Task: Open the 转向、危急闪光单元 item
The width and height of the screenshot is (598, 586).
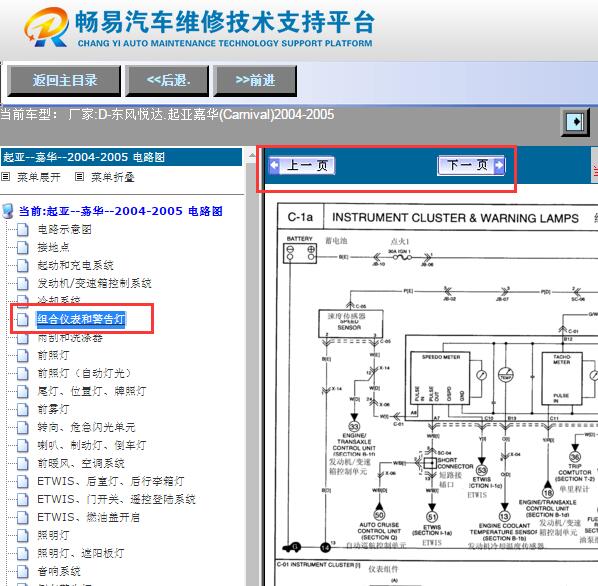Action: (x=86, y=427)
